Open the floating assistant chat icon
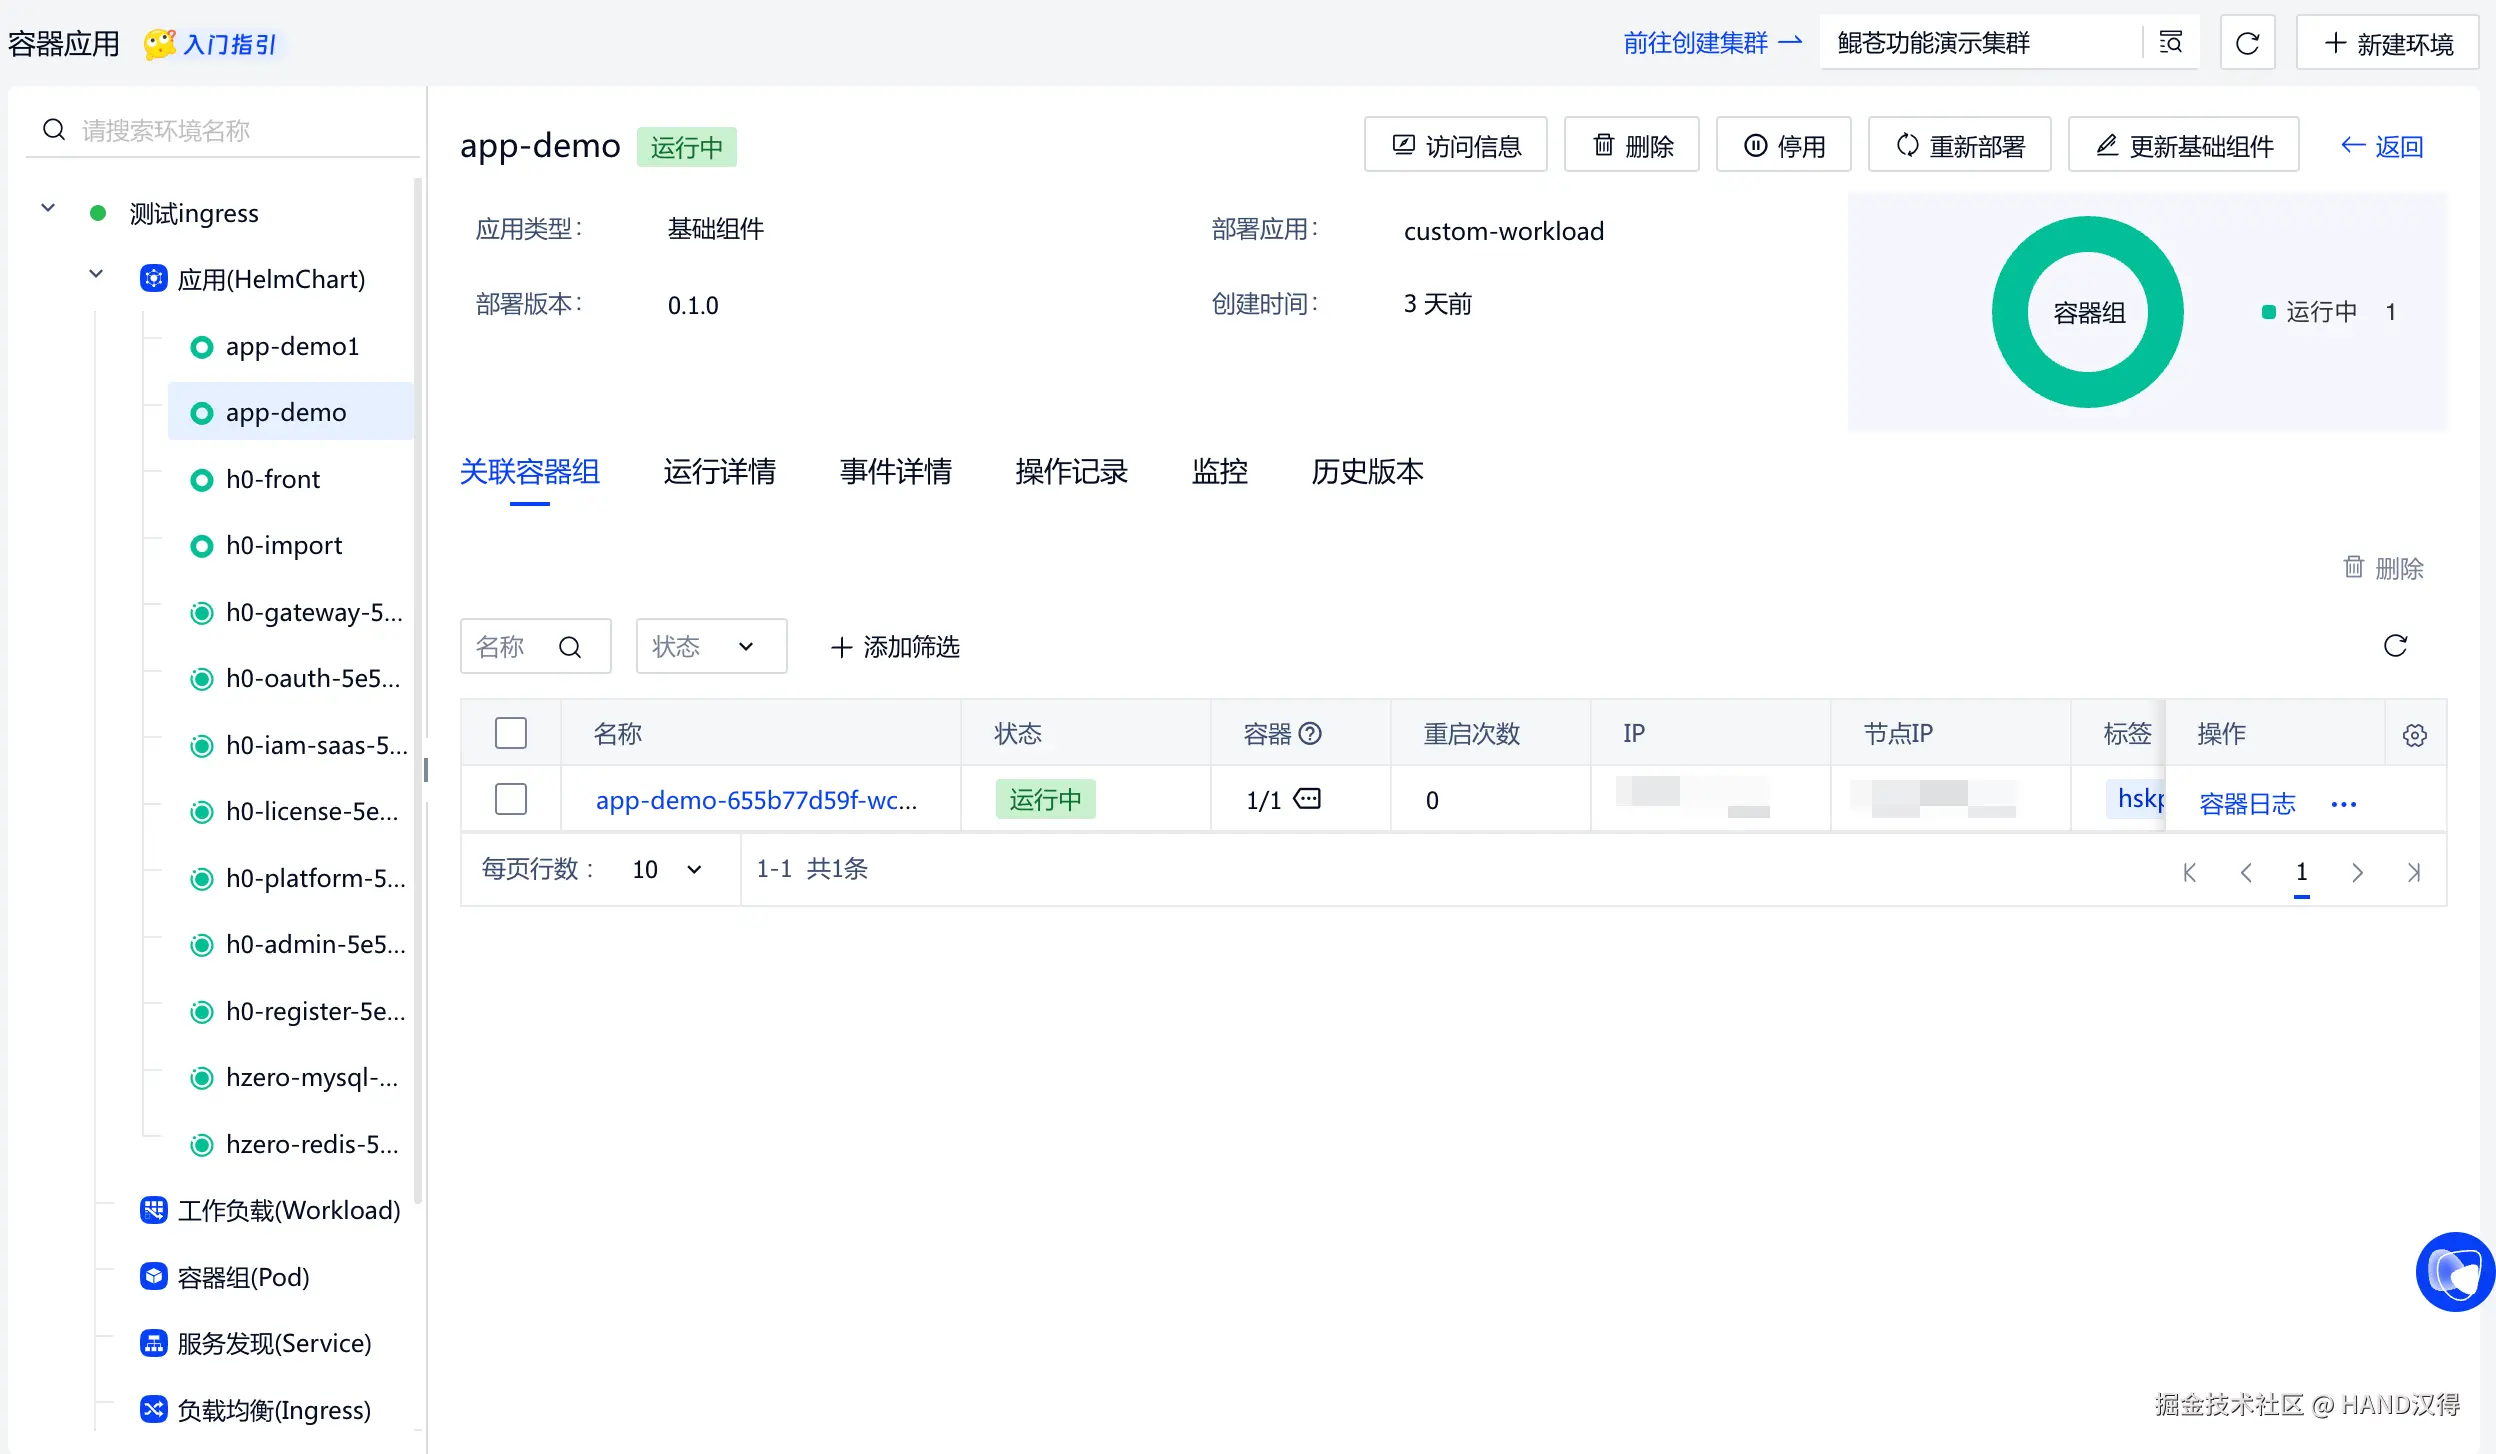 [2455, 1272]
